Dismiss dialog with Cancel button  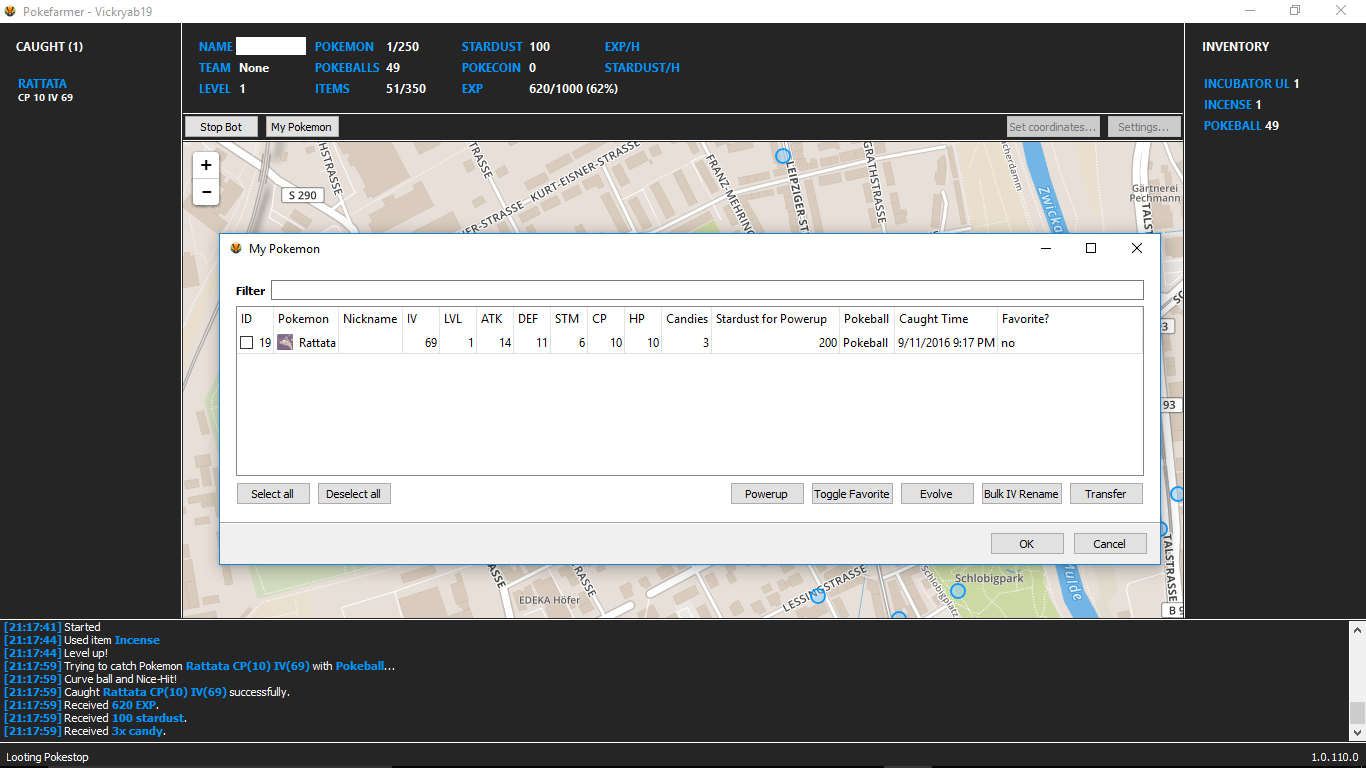coord(1110,544)
